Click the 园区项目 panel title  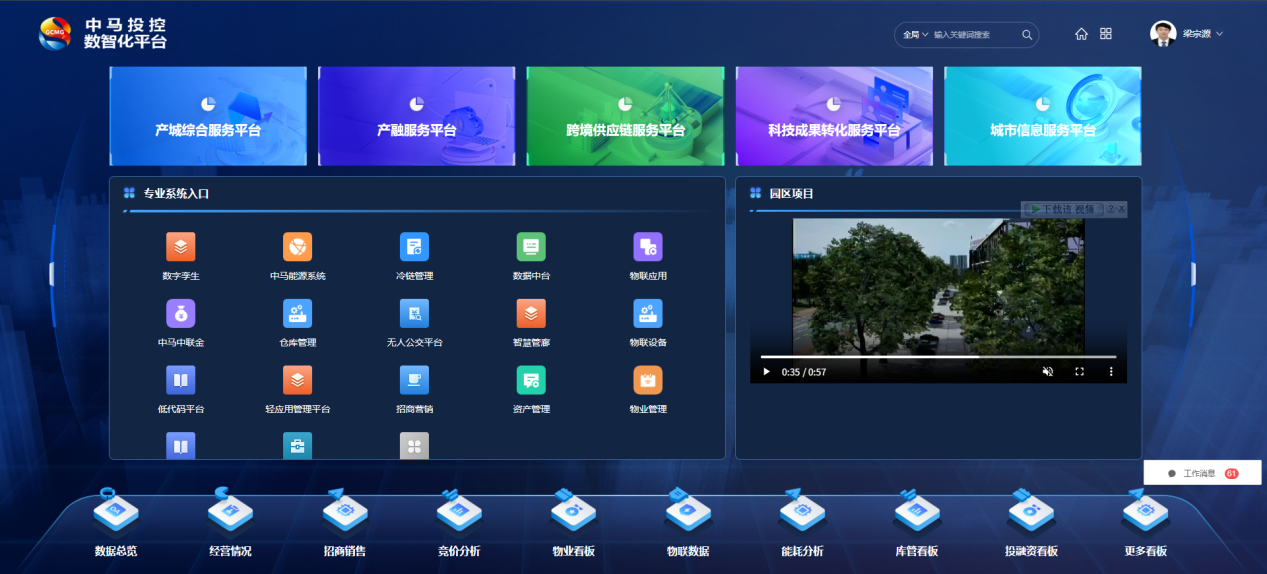click(x=791, y=194)
